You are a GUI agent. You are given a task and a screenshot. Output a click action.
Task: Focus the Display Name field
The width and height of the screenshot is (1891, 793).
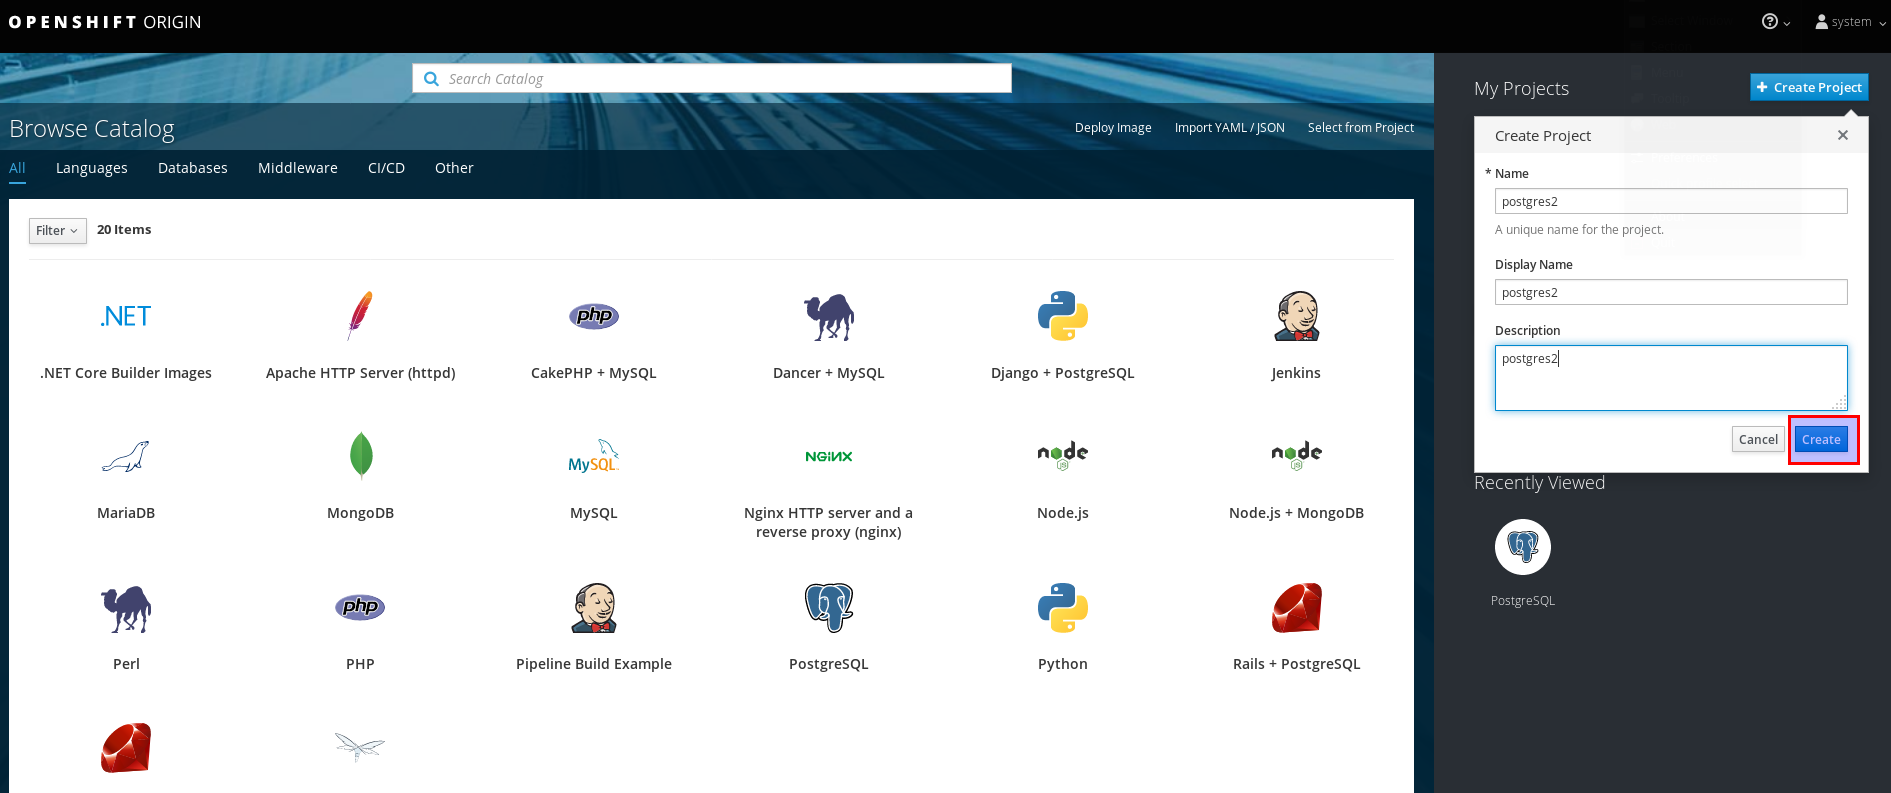pos(1671,292)
